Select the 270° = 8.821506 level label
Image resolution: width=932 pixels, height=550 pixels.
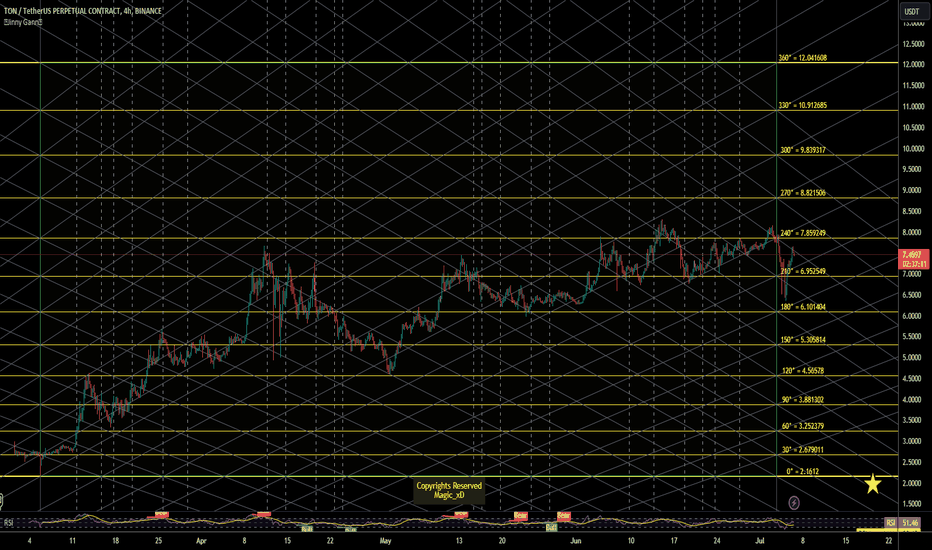click(802, 193)
